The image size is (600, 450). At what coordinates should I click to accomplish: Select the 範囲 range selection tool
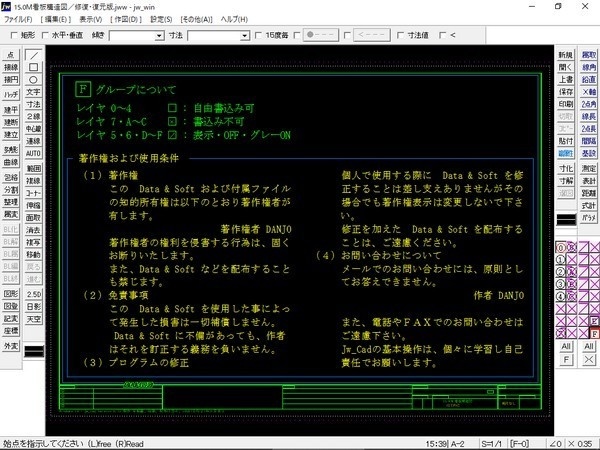tap(33, 168)
